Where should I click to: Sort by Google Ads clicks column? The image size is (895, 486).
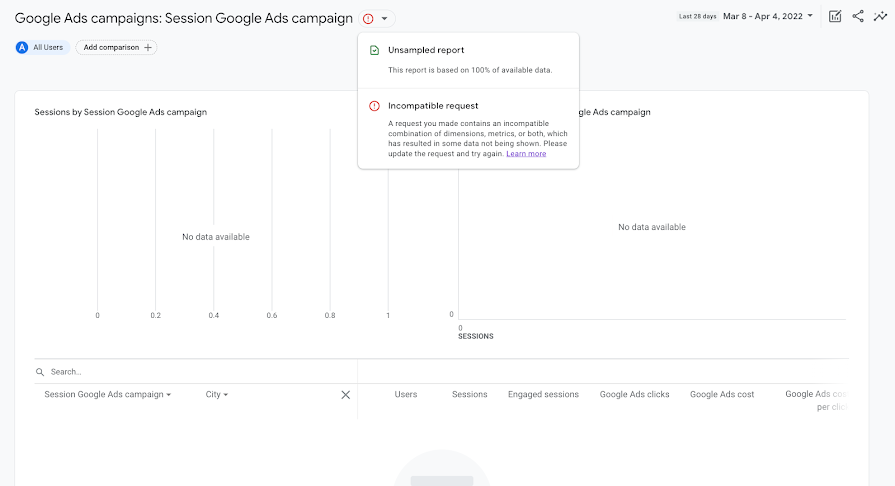(x=635, y=395)
